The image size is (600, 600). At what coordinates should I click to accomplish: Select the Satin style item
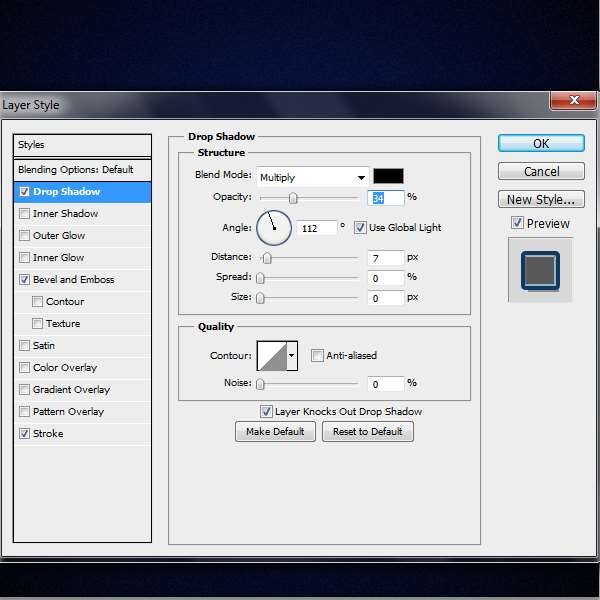pos(44,346)
